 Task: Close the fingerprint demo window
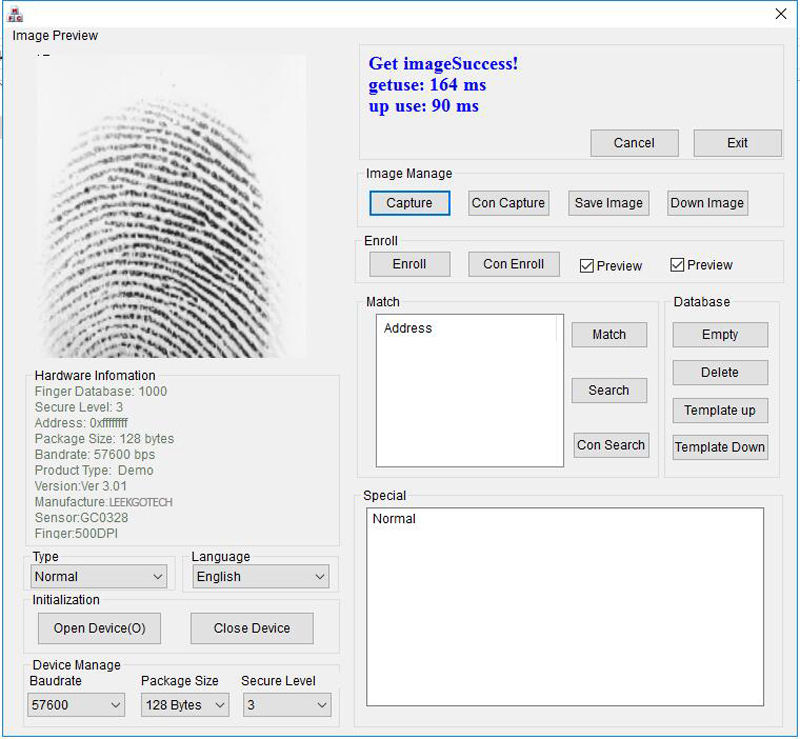click(781, 13)
